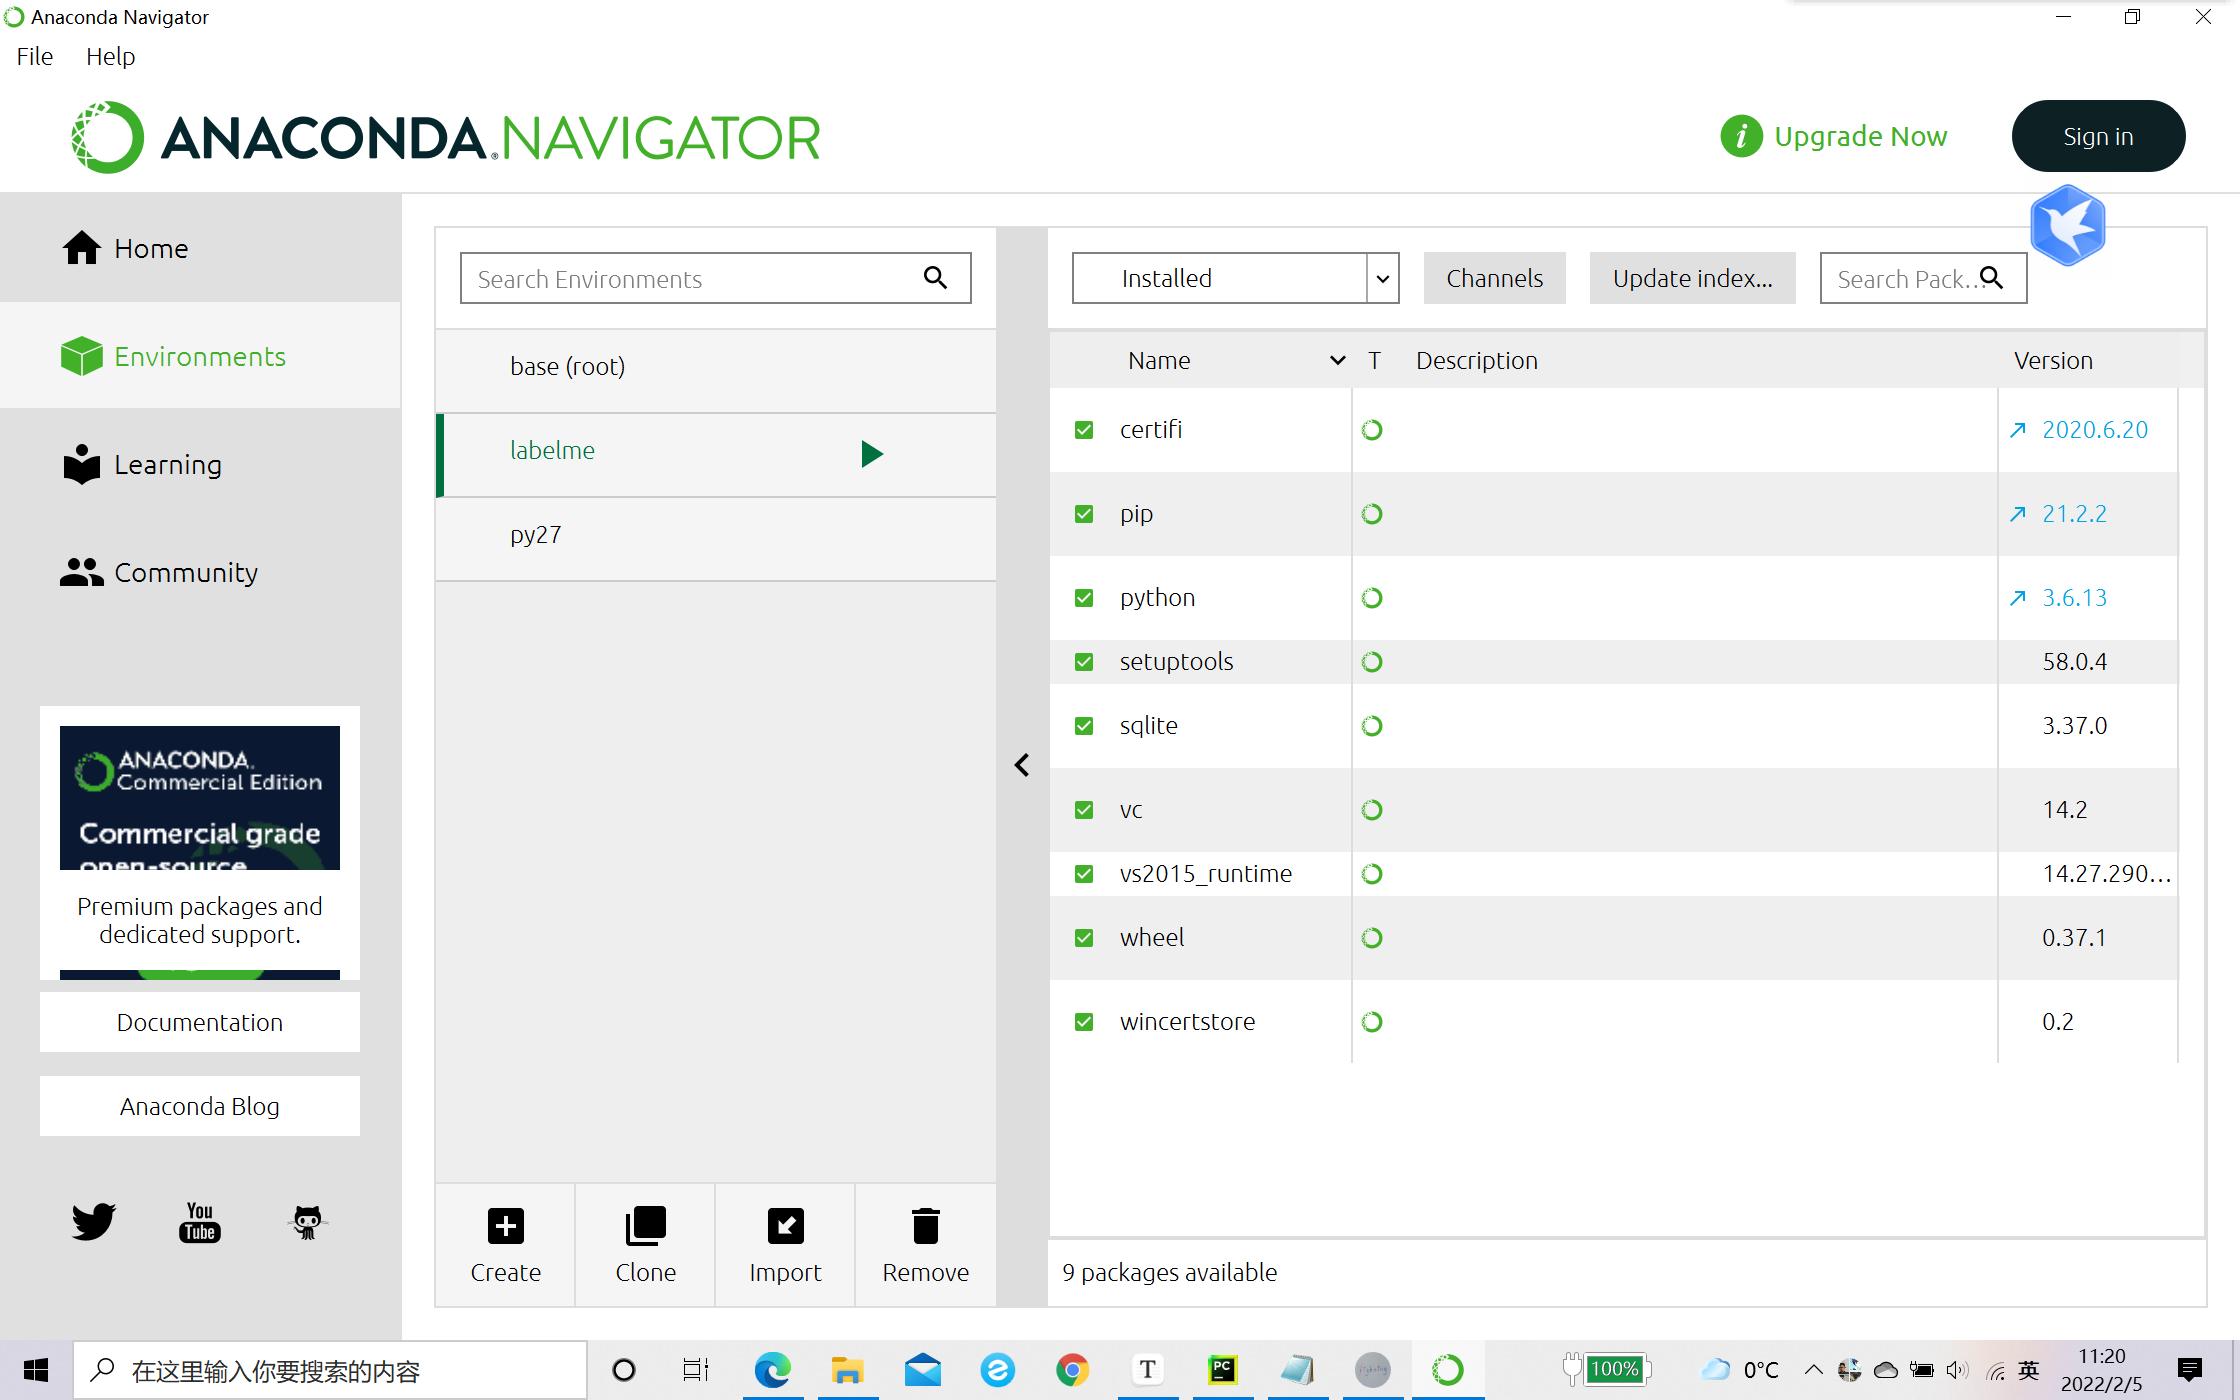Image resolution: width=2240 pixels, height=1400 pixels.
Task: Click the Channels button
Action: 1494,278
